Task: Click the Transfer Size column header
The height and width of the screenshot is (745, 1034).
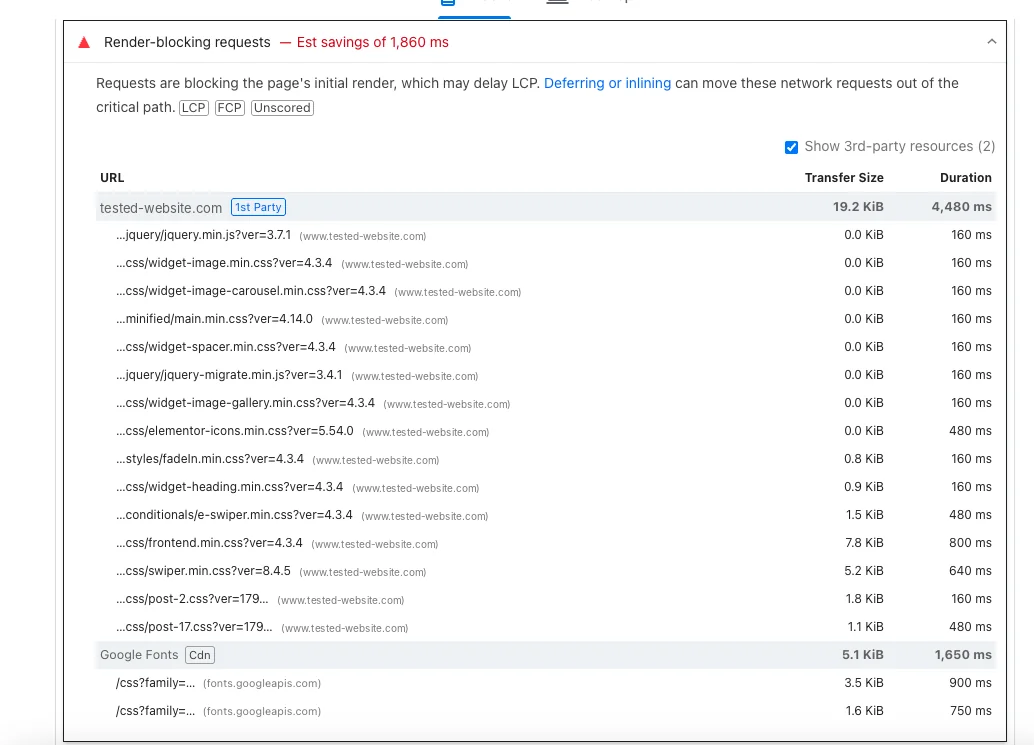Action: pos(844,177)
